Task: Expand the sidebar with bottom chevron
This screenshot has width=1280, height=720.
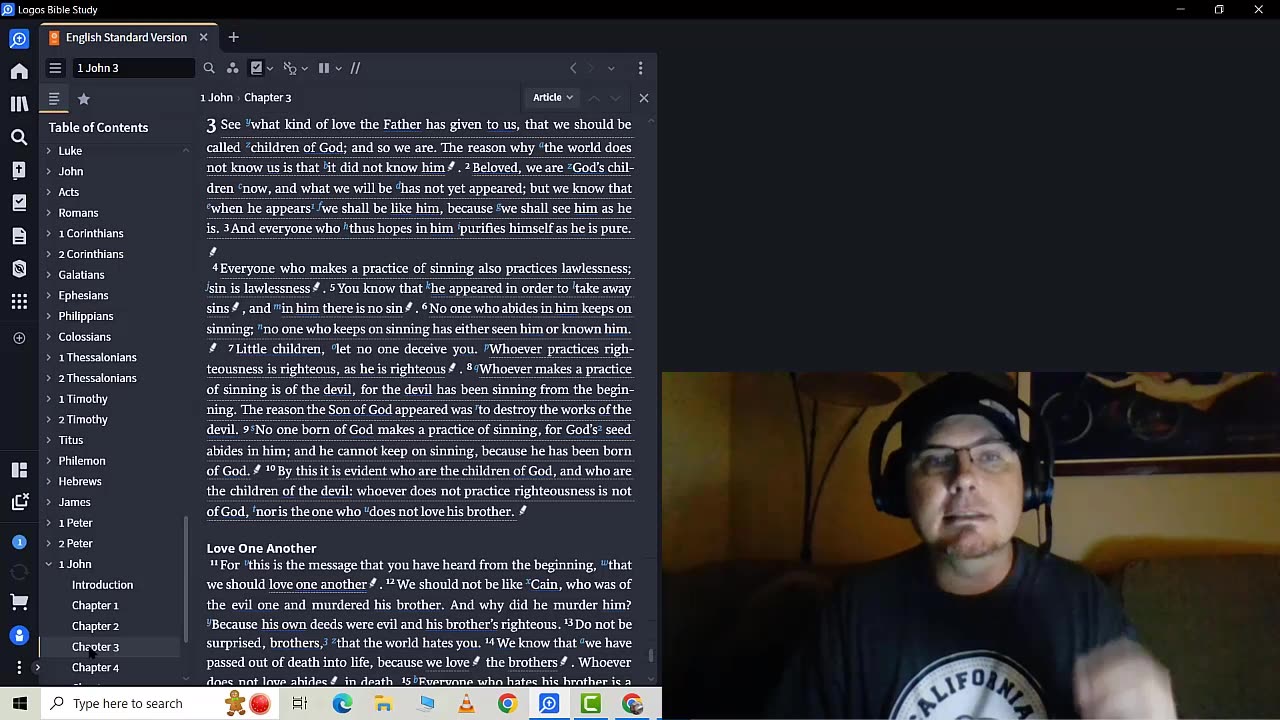Action: (x=37, y=667)
